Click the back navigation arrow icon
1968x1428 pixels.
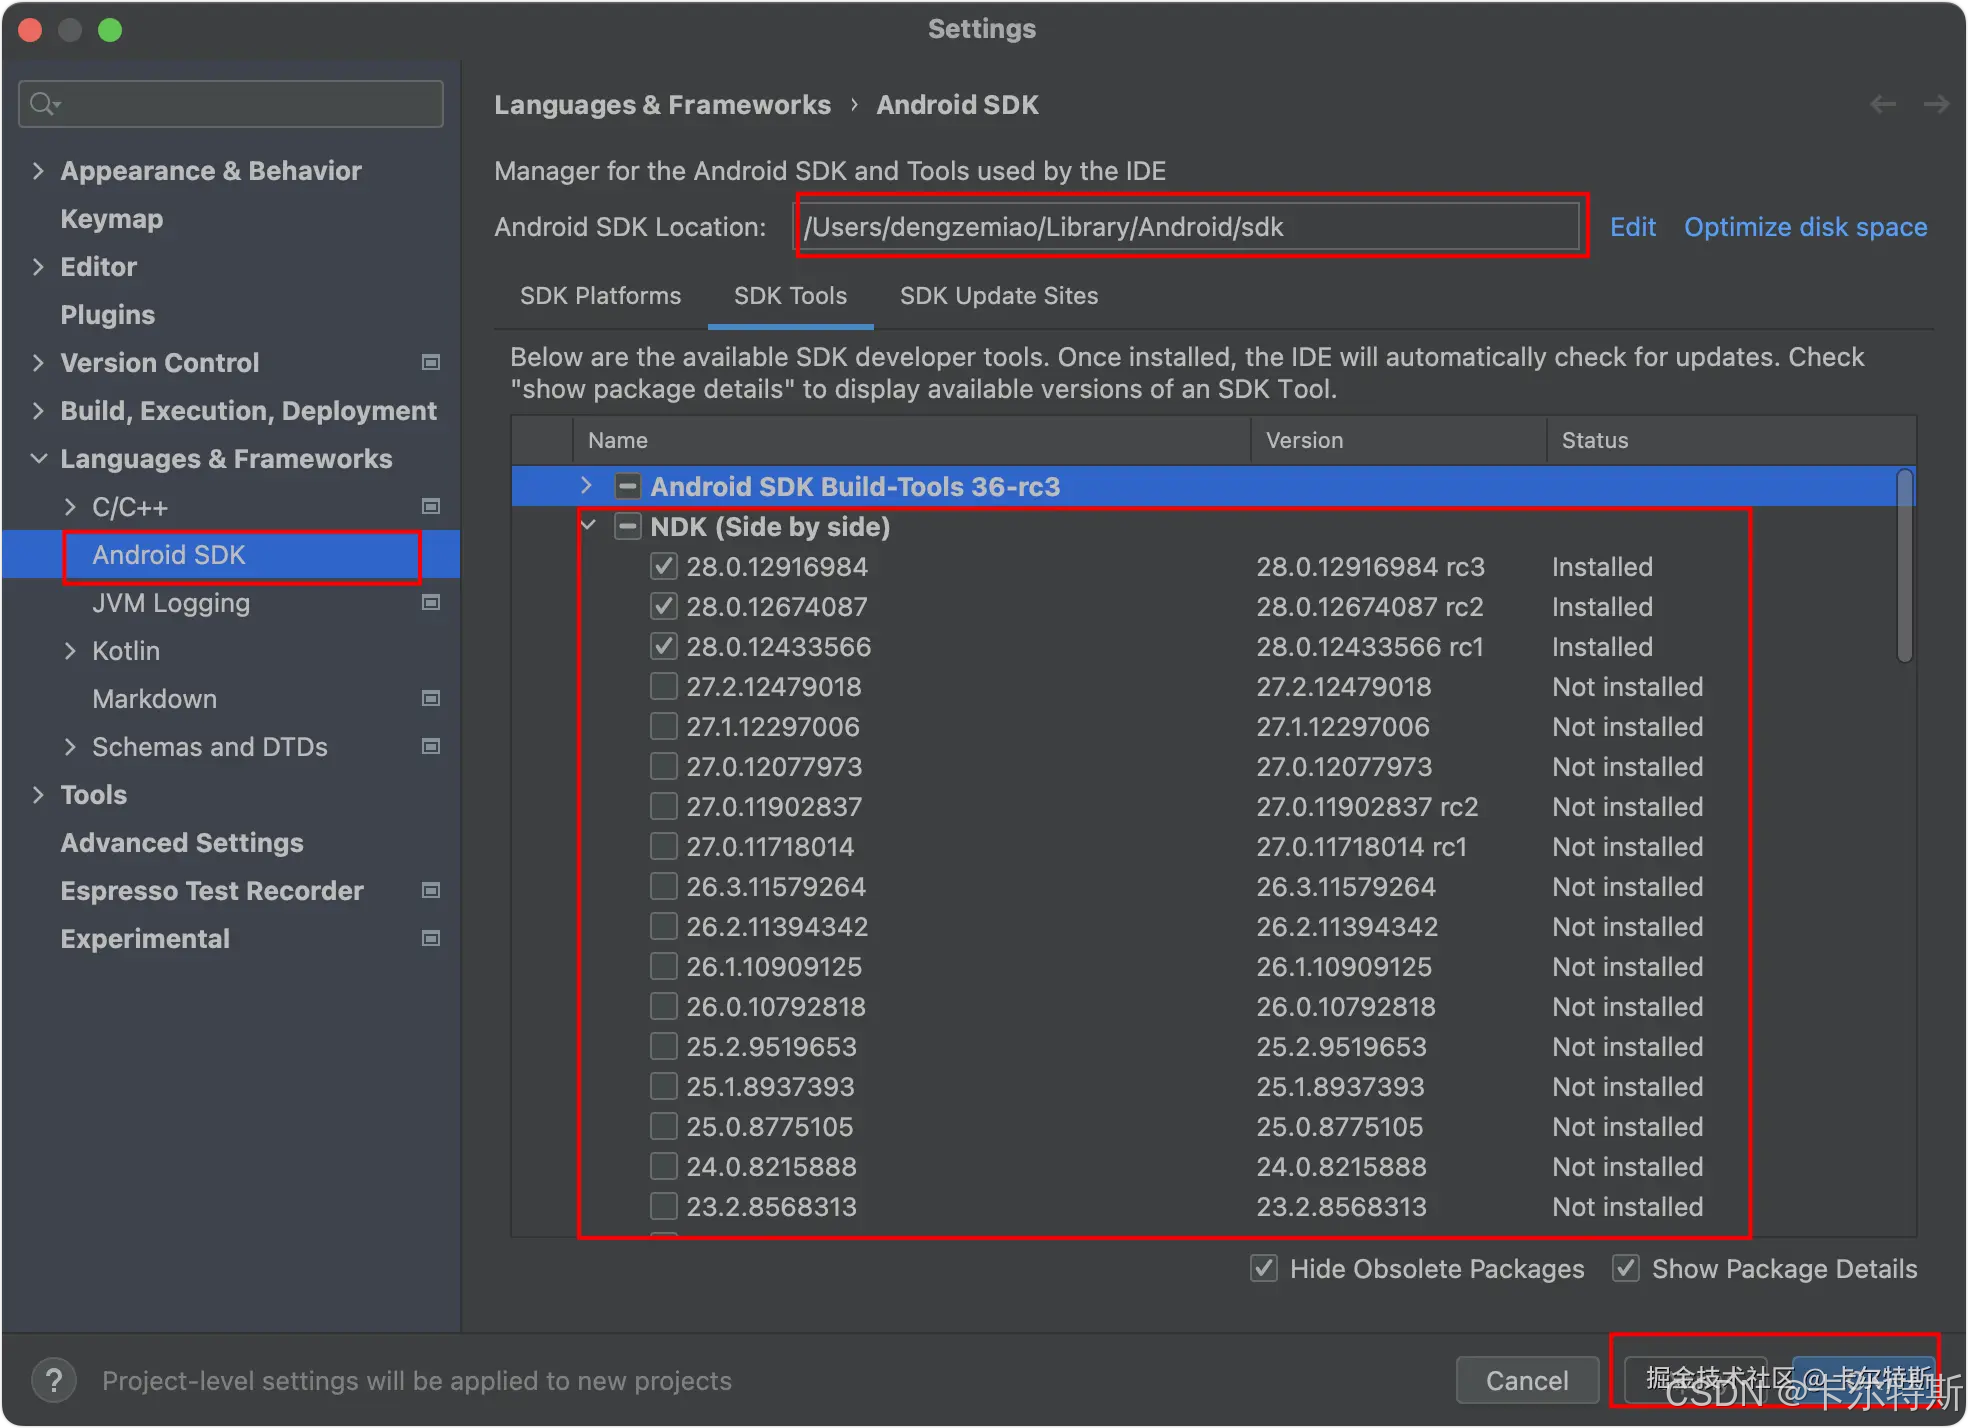tap(1882, 104)
